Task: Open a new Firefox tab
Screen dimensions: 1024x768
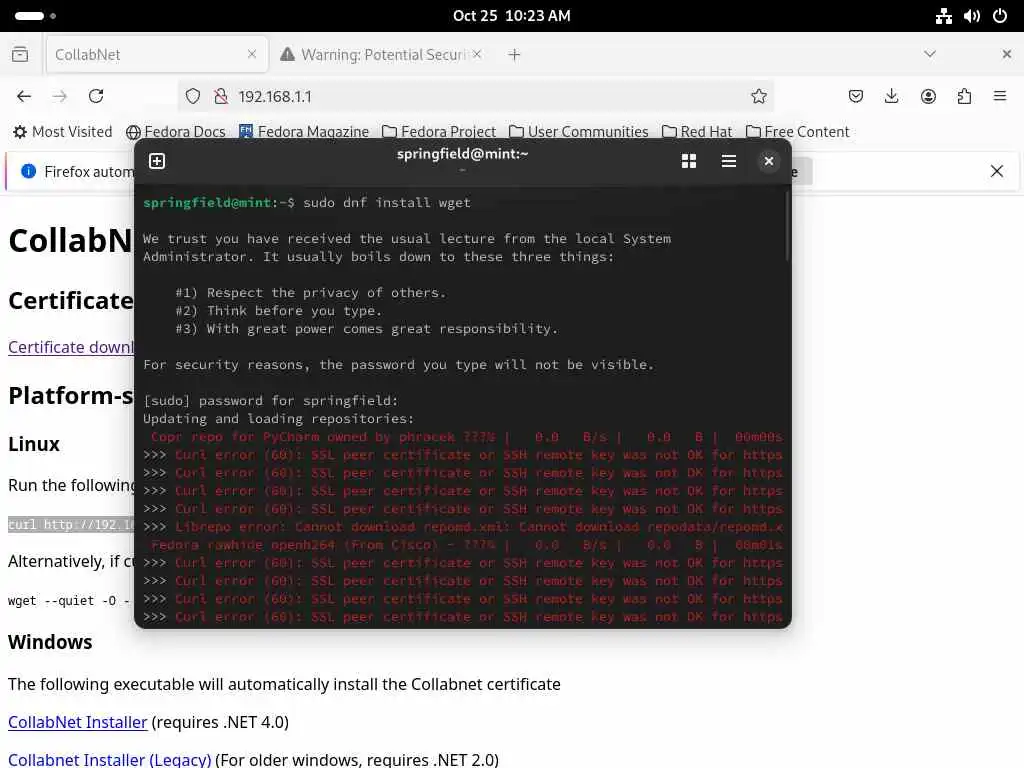Action: (515, 55)
